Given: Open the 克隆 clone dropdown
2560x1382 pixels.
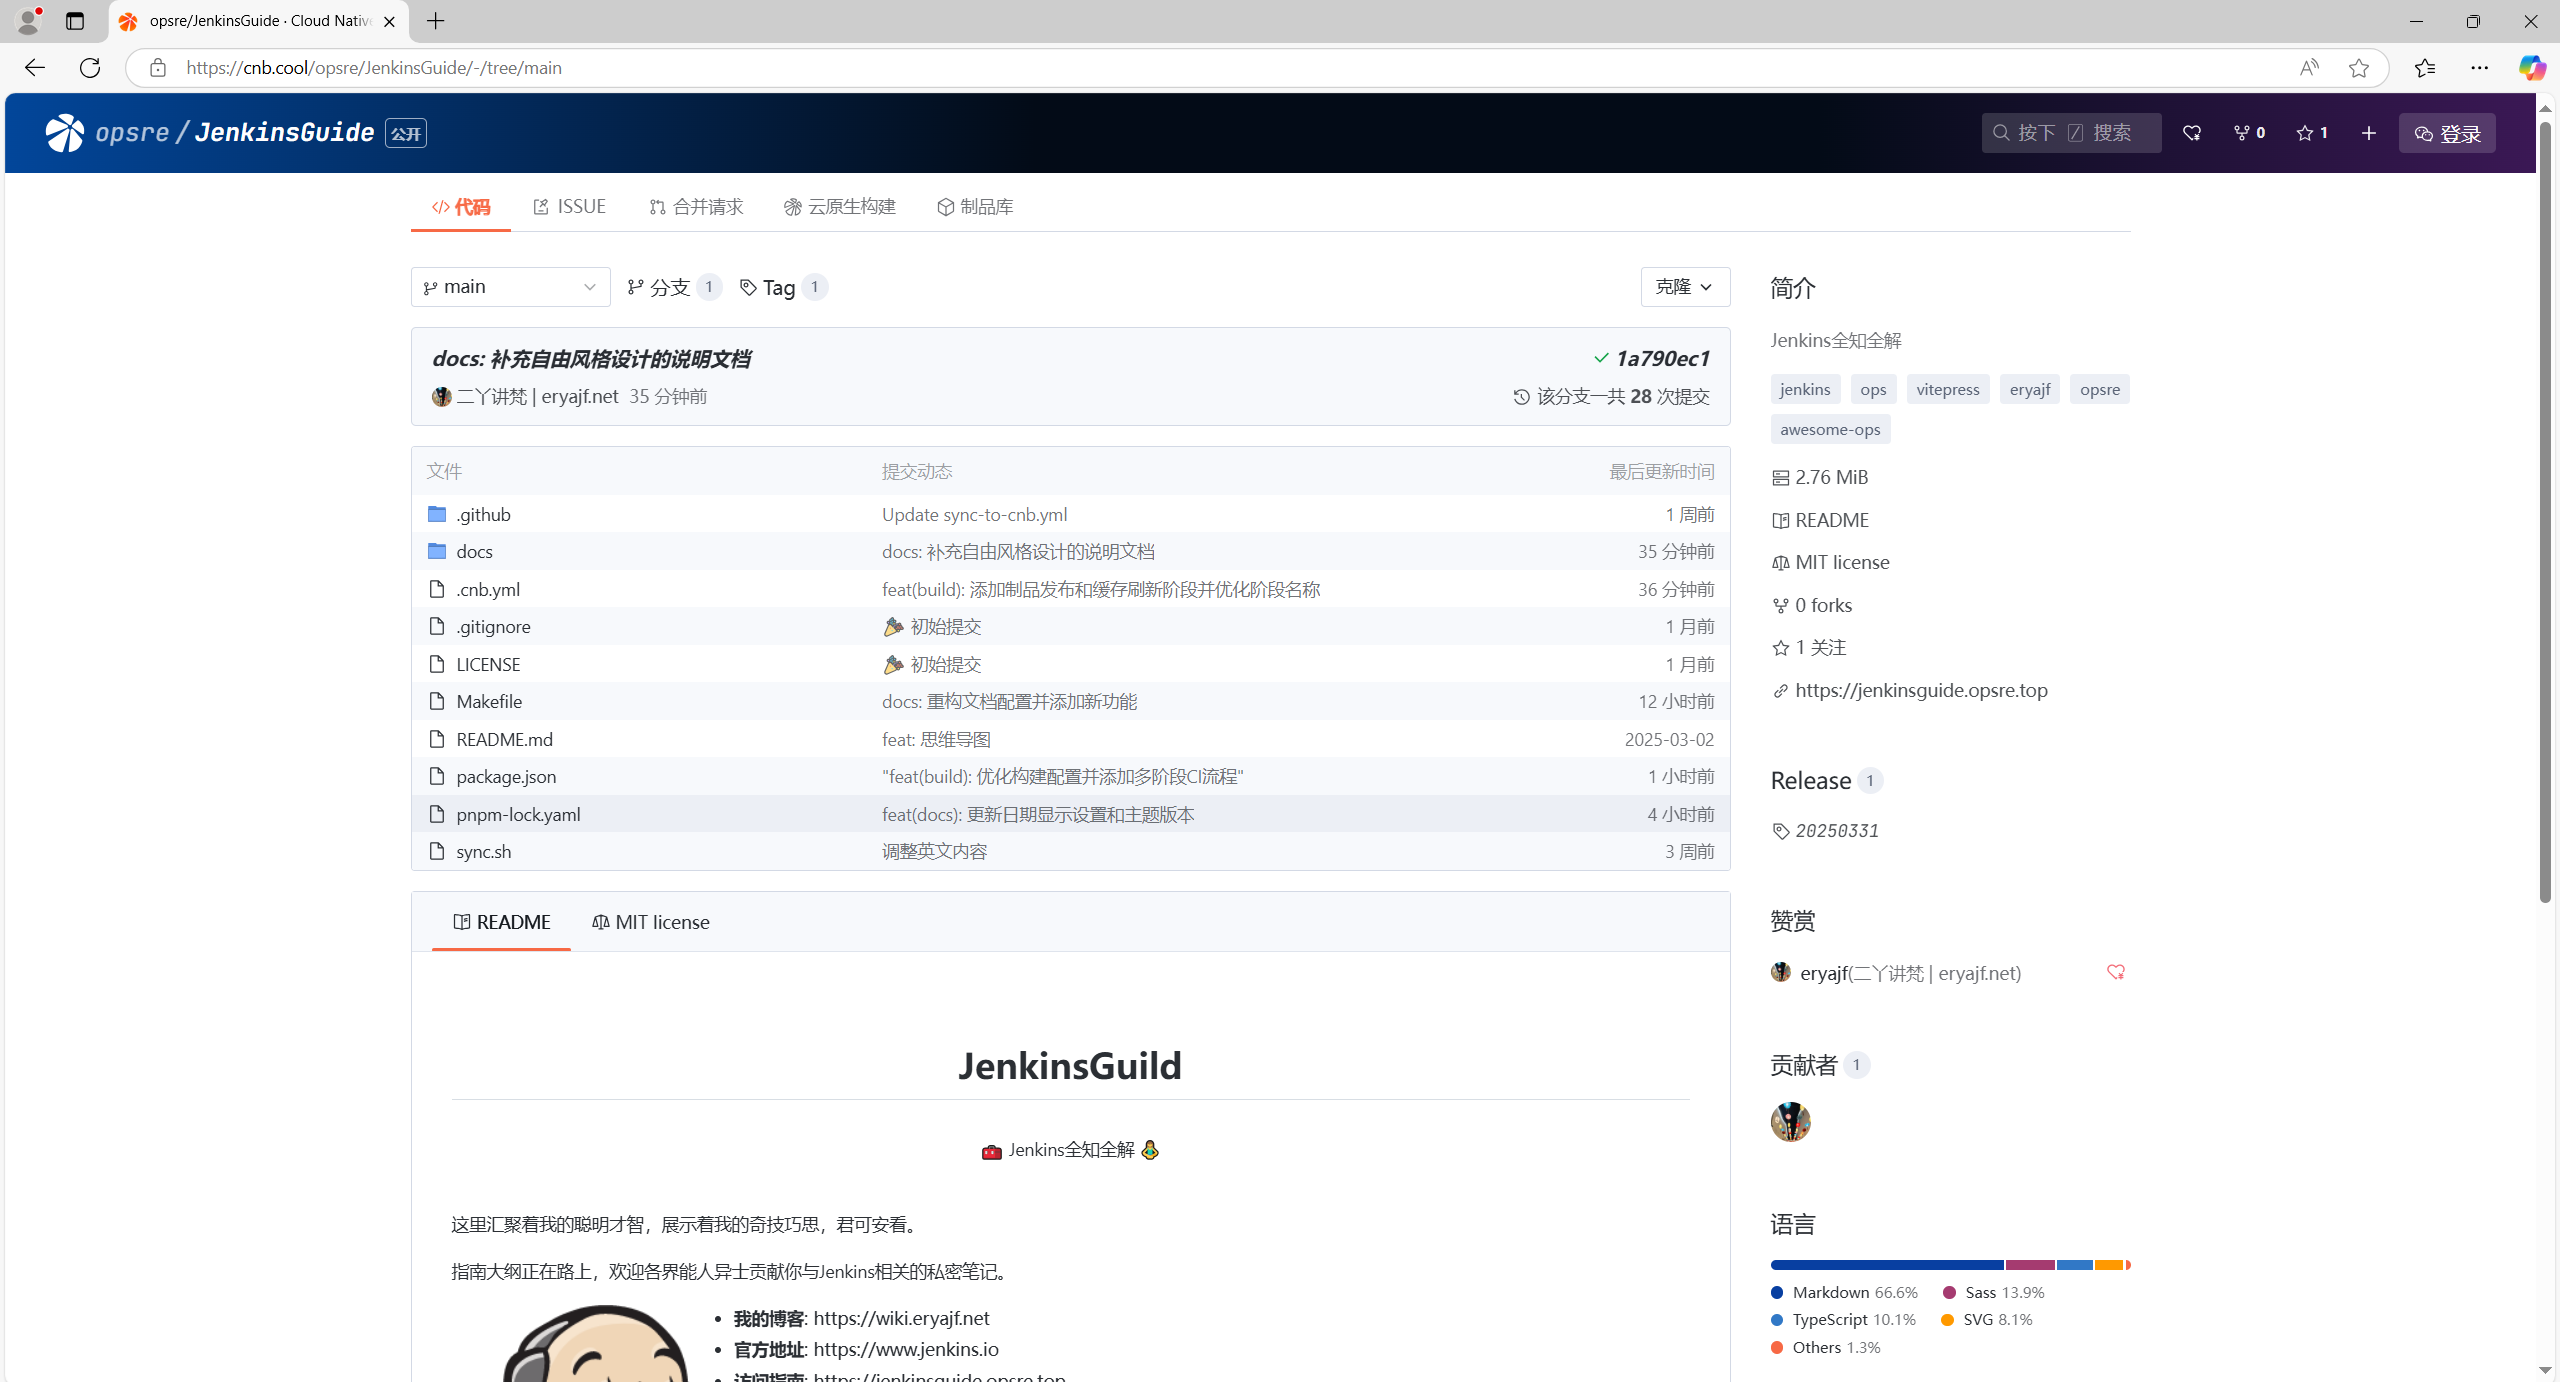Looking at the screenshot, I should (x=1685, y=287).
